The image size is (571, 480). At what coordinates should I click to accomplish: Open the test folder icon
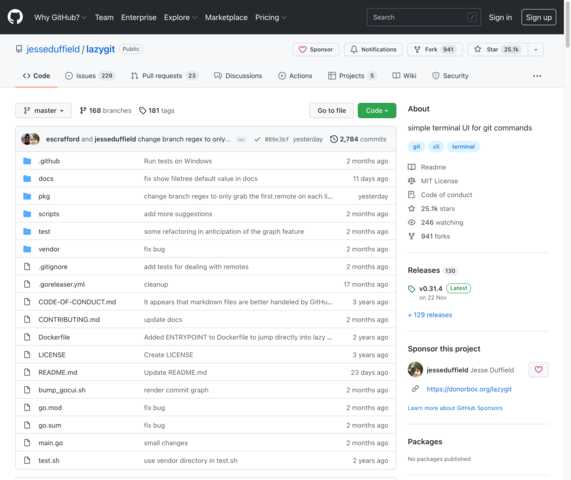pos(27,231)
